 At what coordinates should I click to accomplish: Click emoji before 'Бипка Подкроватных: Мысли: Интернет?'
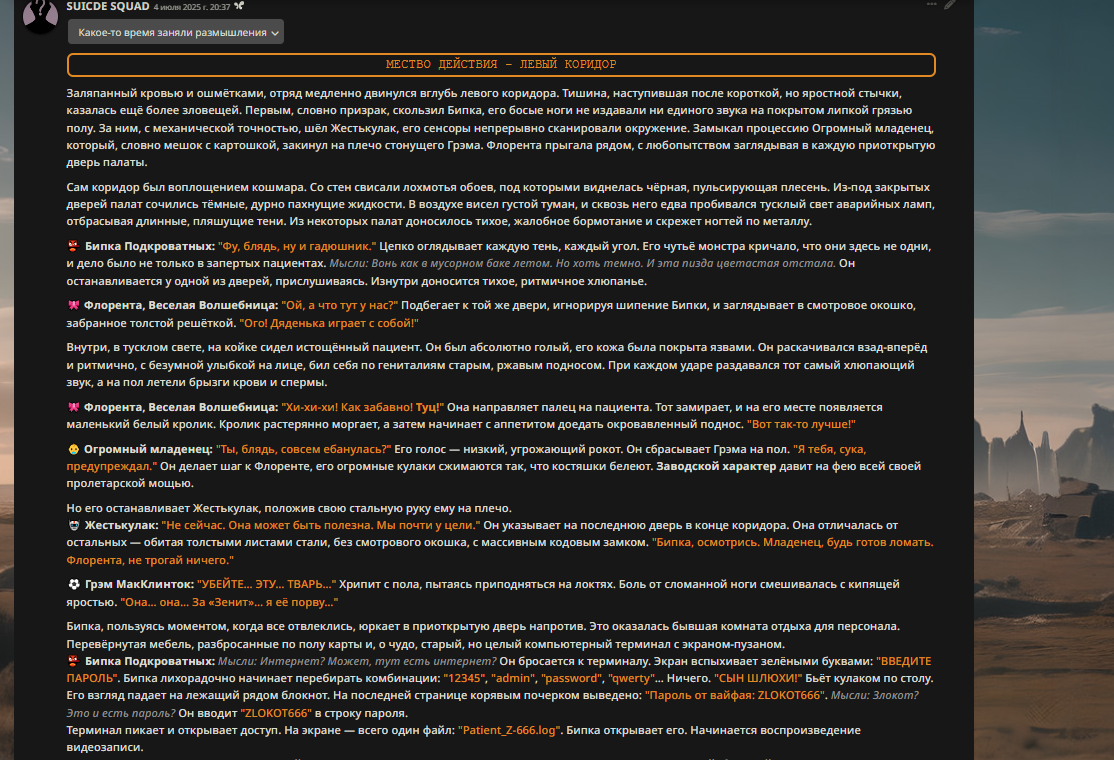click(x=72, y=661)
